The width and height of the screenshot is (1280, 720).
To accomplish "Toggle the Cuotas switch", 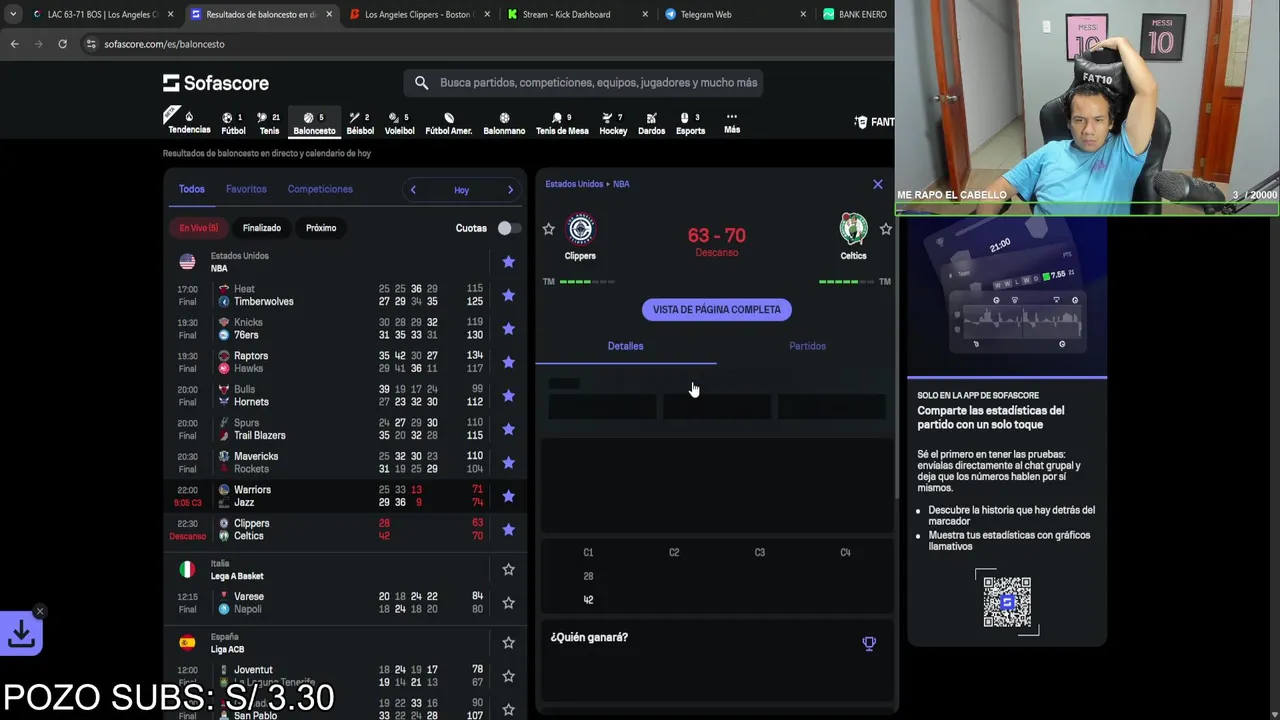I will click(x=508, y=228).
